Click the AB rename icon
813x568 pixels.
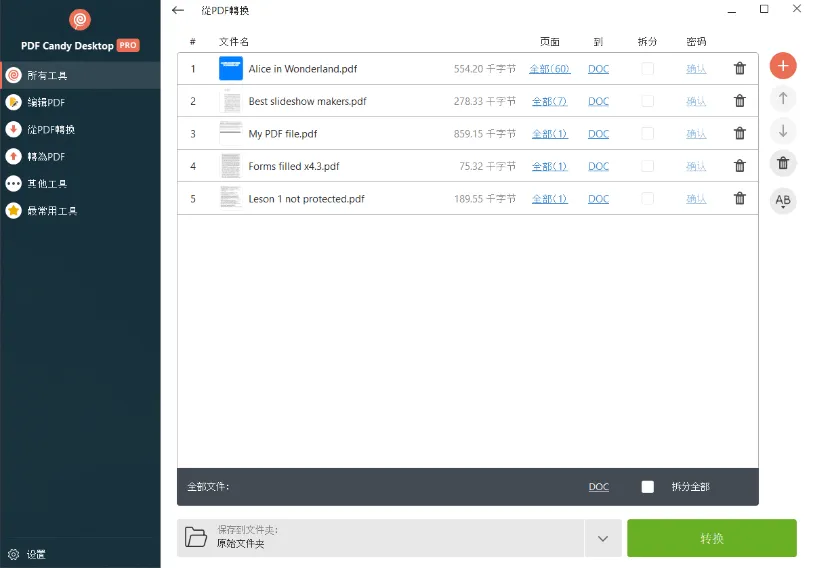pos(783,200)
